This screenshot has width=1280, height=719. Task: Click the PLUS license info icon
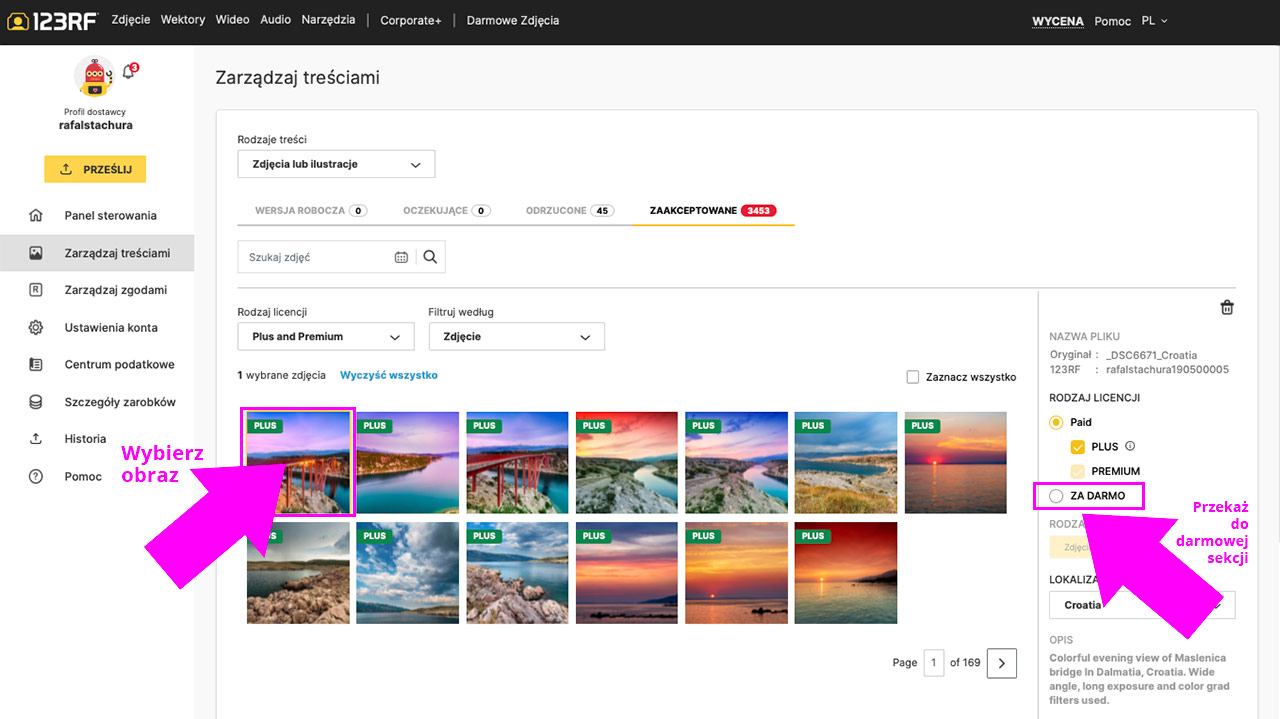click(x=1130, y=447)
